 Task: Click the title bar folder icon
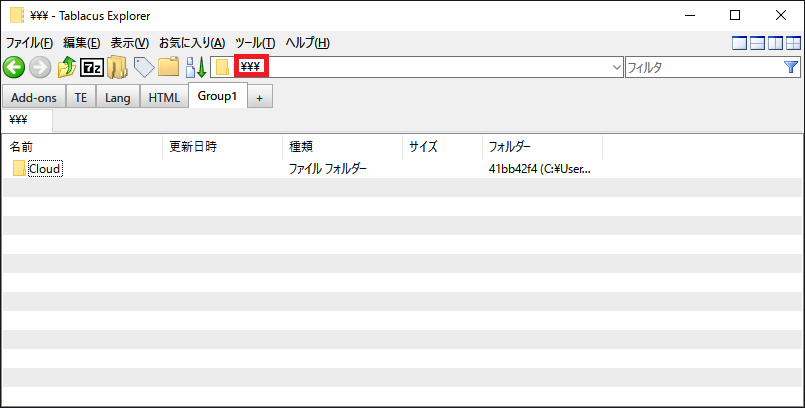(x=17, y=15)
